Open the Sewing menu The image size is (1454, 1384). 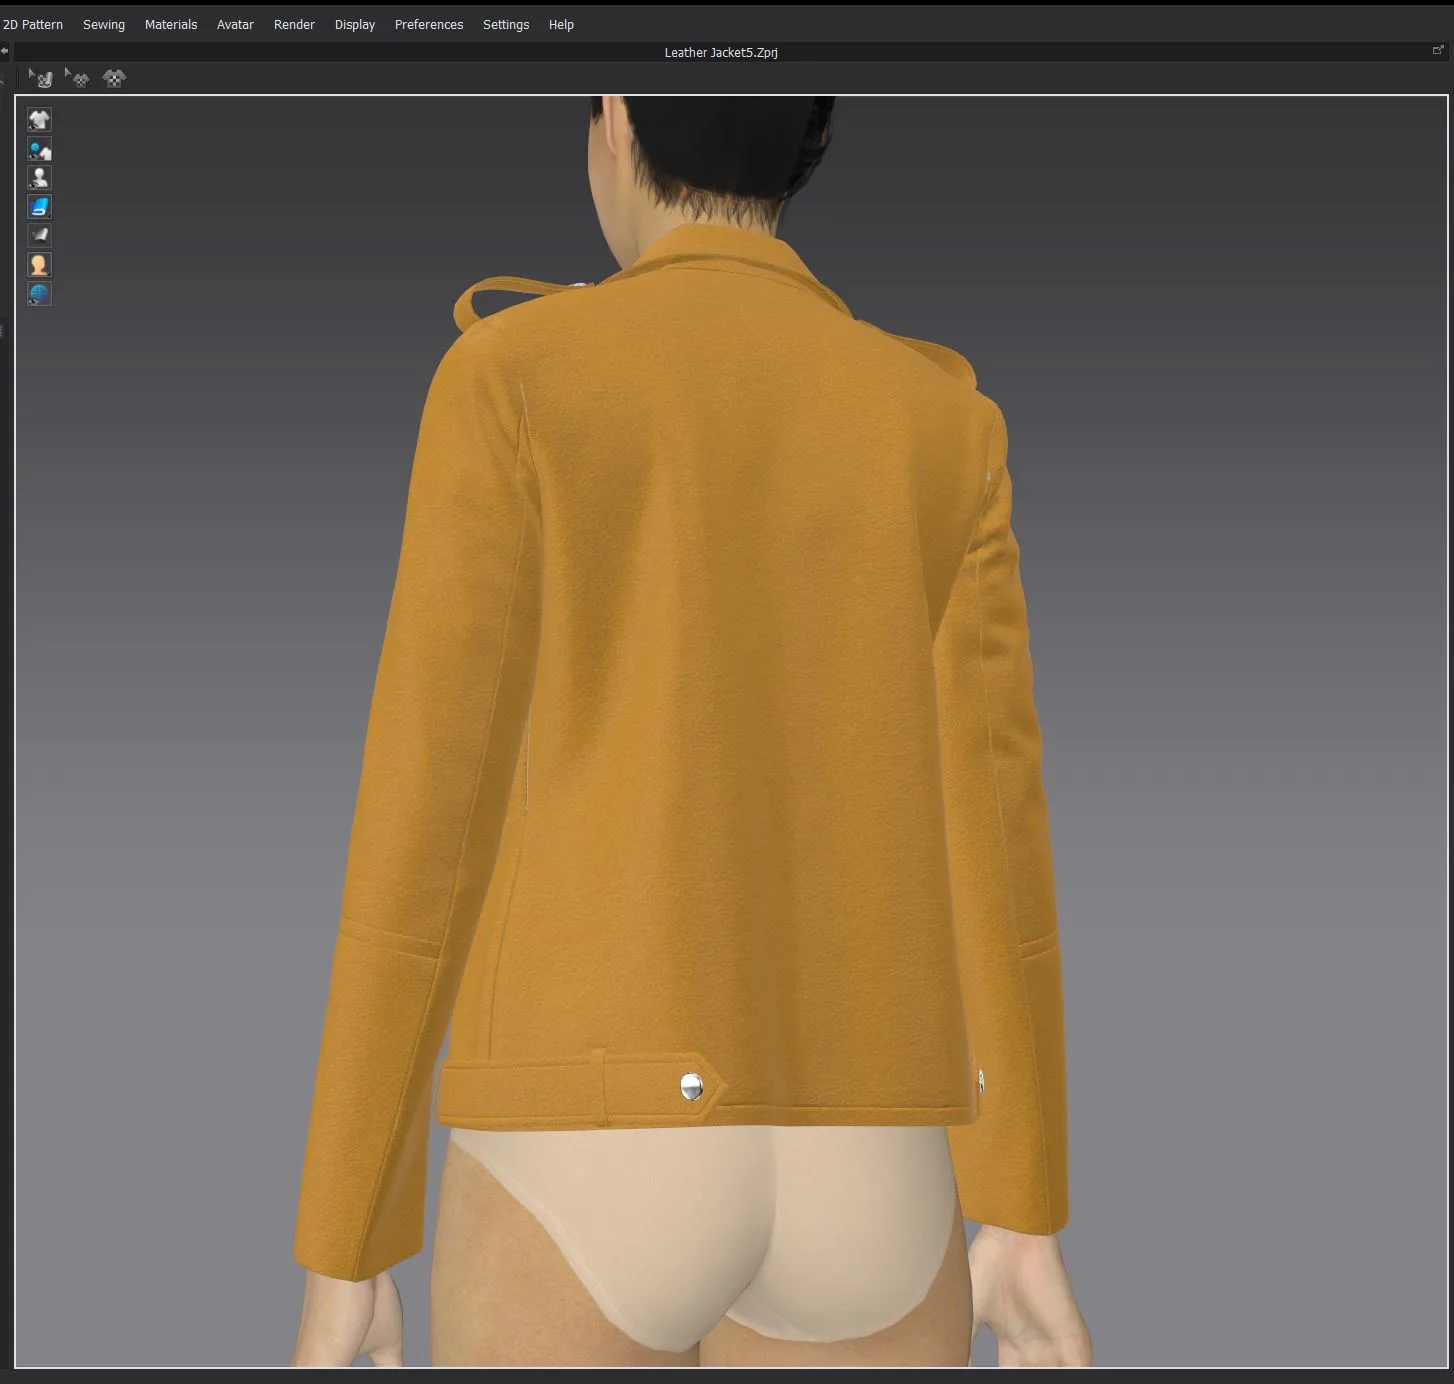pos(103,24)
